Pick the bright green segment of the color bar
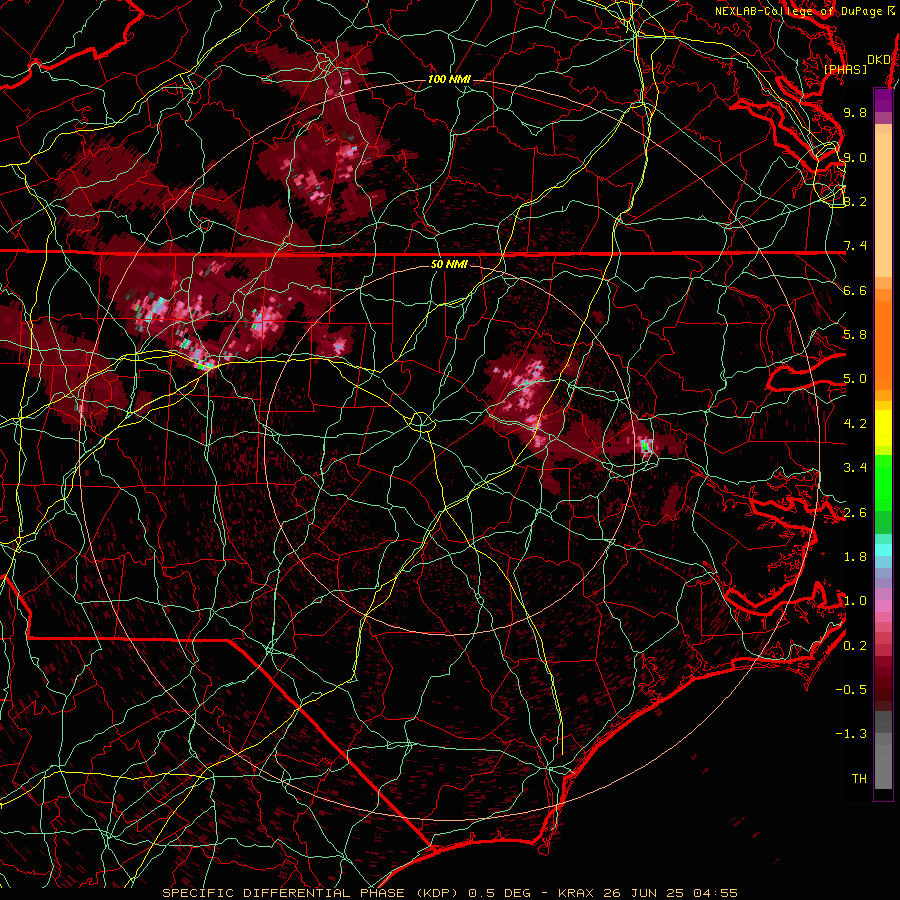This screenshot has height=900, width=900. point(883,482)
